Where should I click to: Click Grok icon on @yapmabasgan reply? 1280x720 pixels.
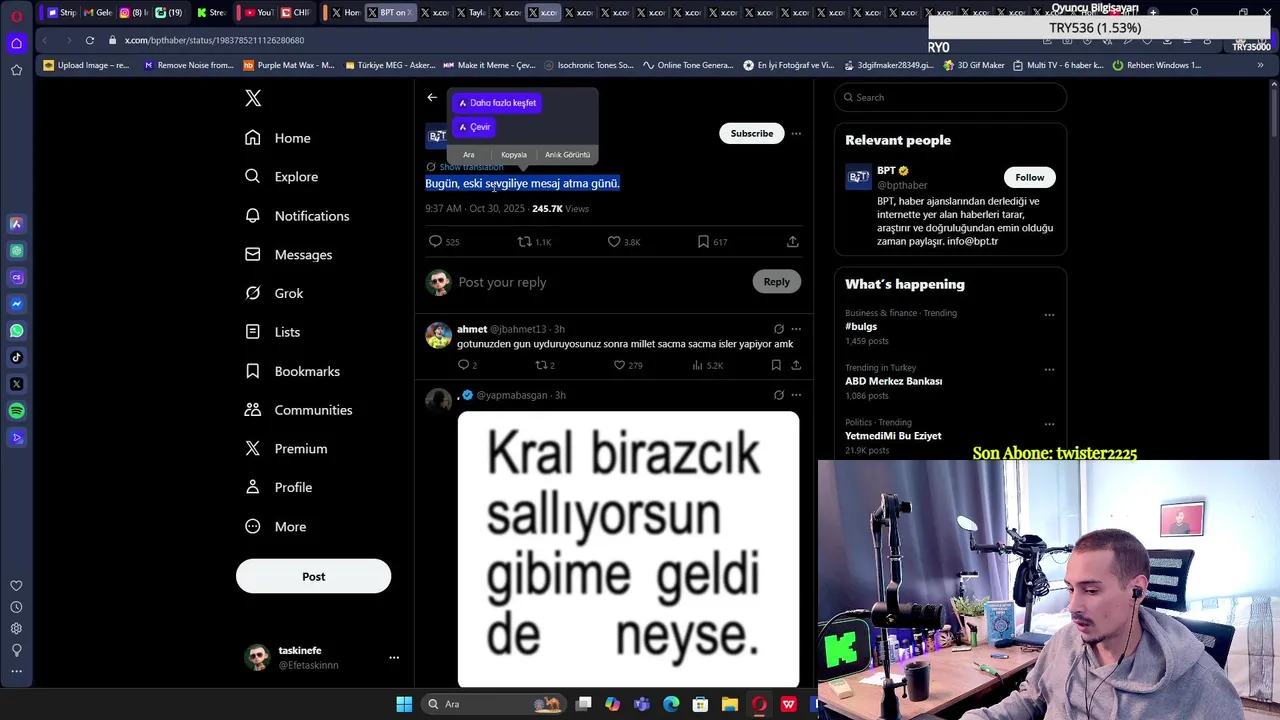[x=779, y=395]
